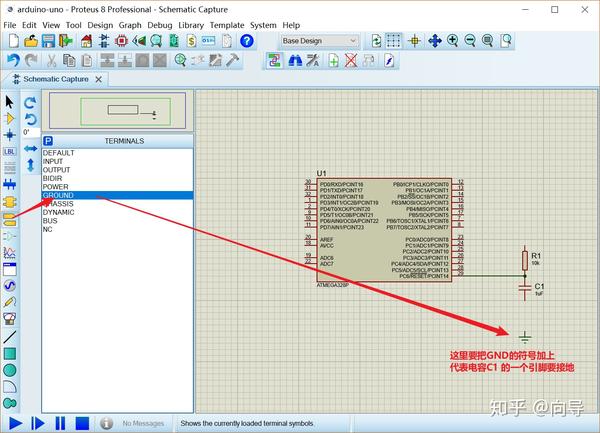Screen dimensions: 600x433
Task: Click the vertical mirror arrows icon
Action: (x=30, y=165)
